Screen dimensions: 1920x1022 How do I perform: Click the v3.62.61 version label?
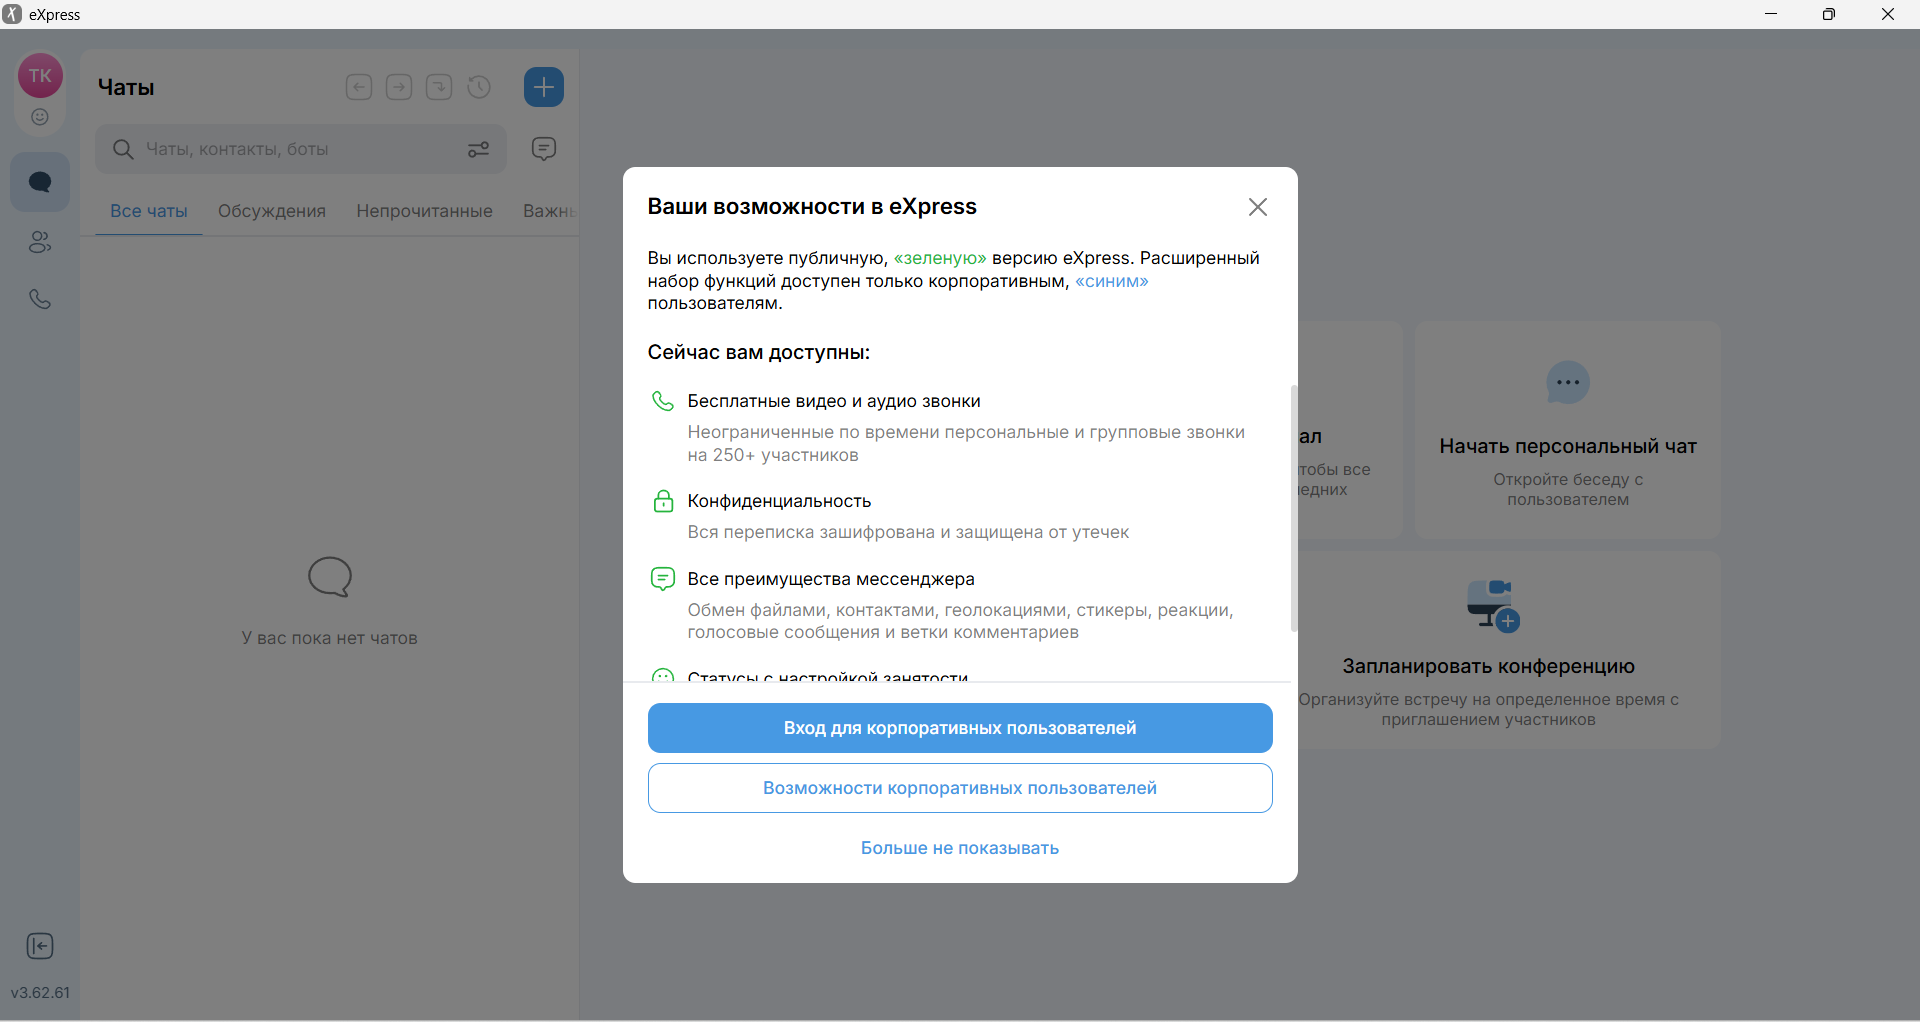[40, 993]
